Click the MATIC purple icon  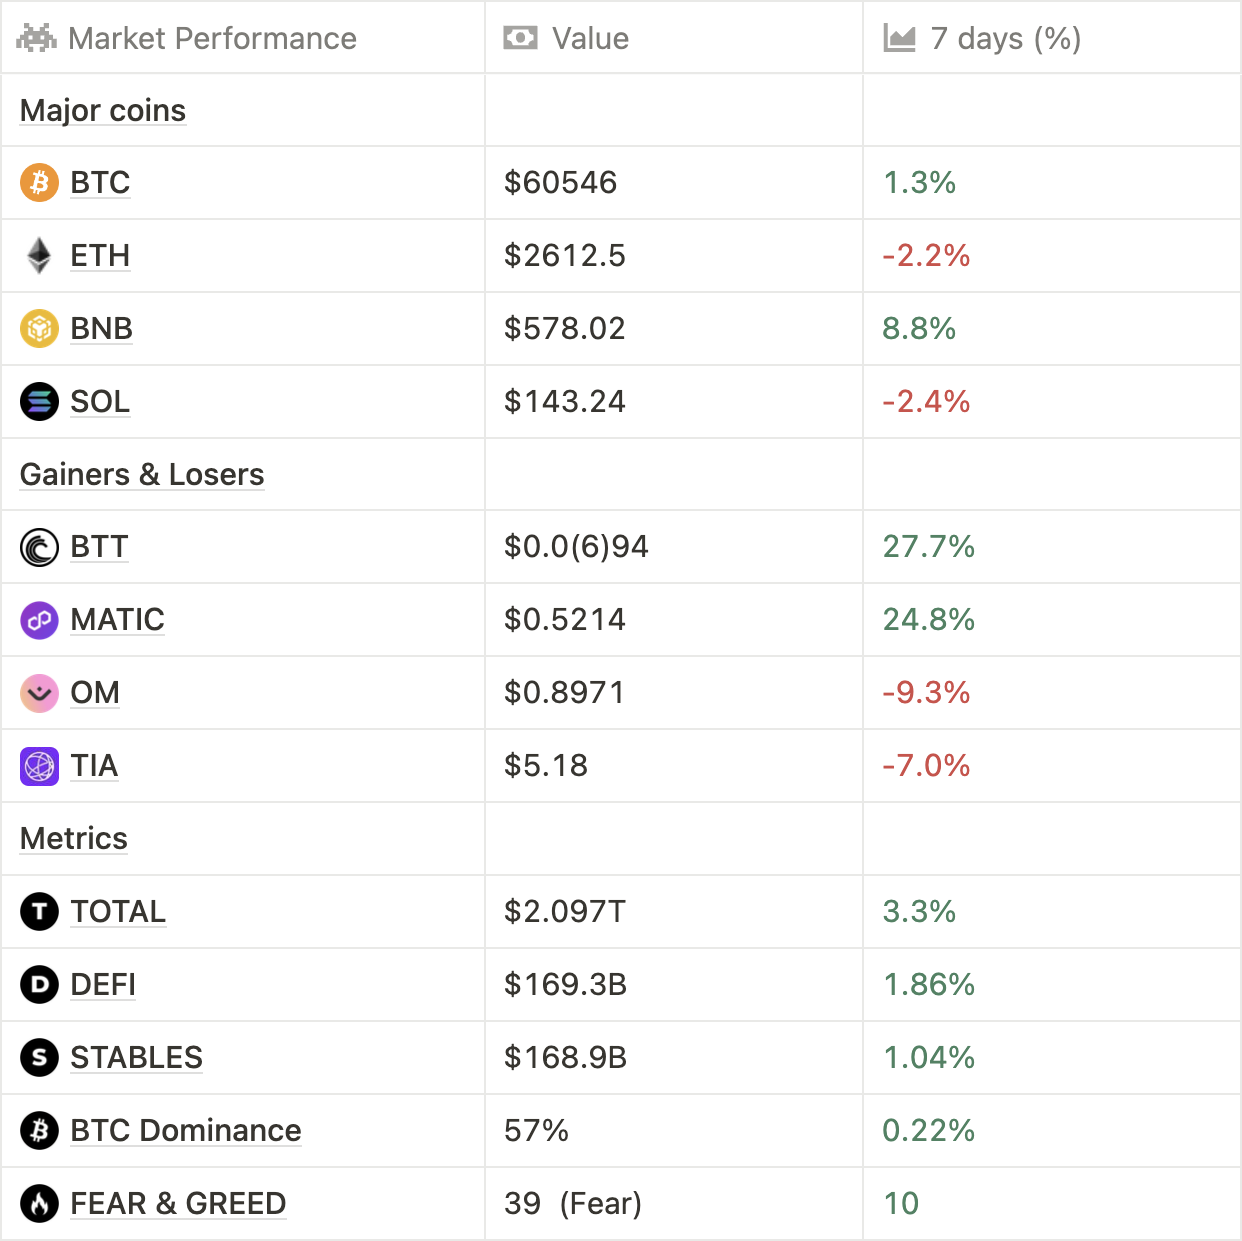click(40, 620)
